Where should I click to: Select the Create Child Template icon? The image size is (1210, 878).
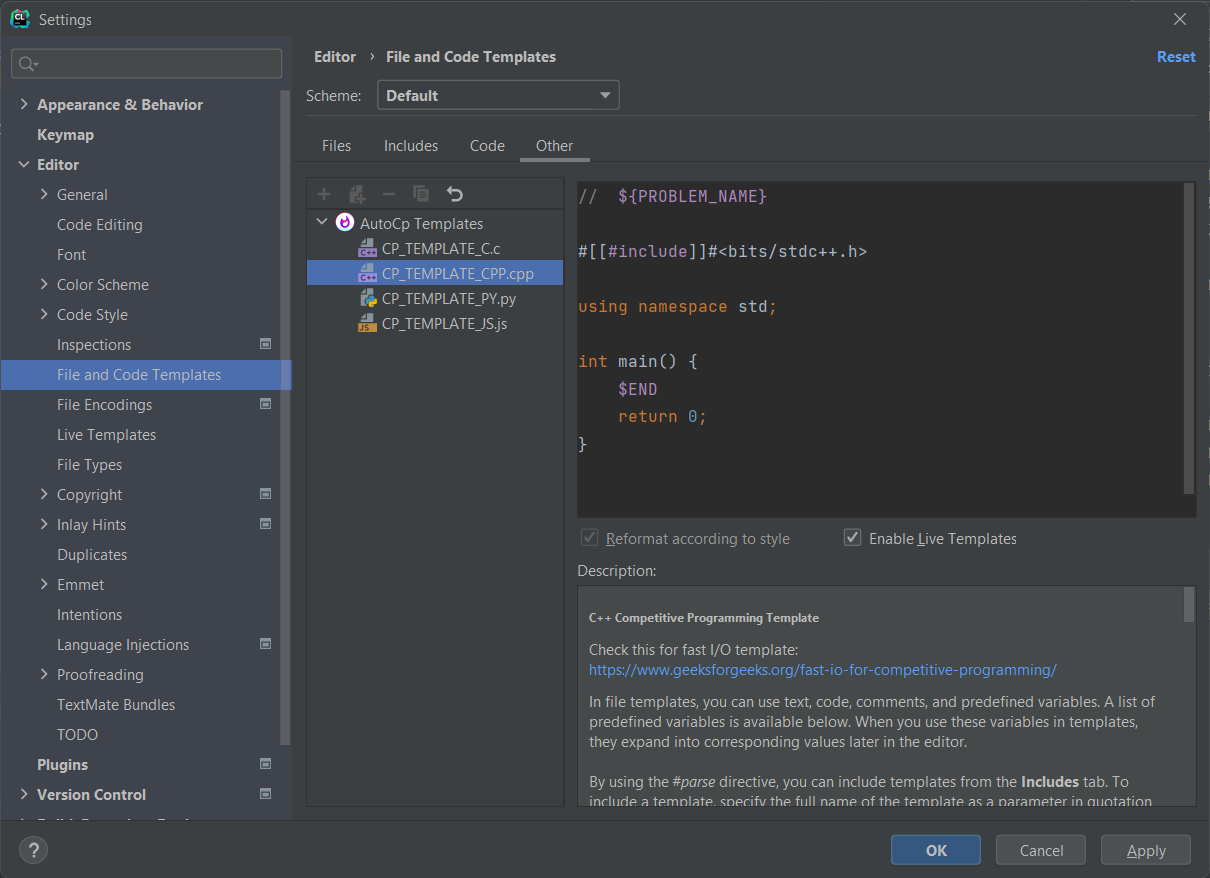(x=356, y=193)
